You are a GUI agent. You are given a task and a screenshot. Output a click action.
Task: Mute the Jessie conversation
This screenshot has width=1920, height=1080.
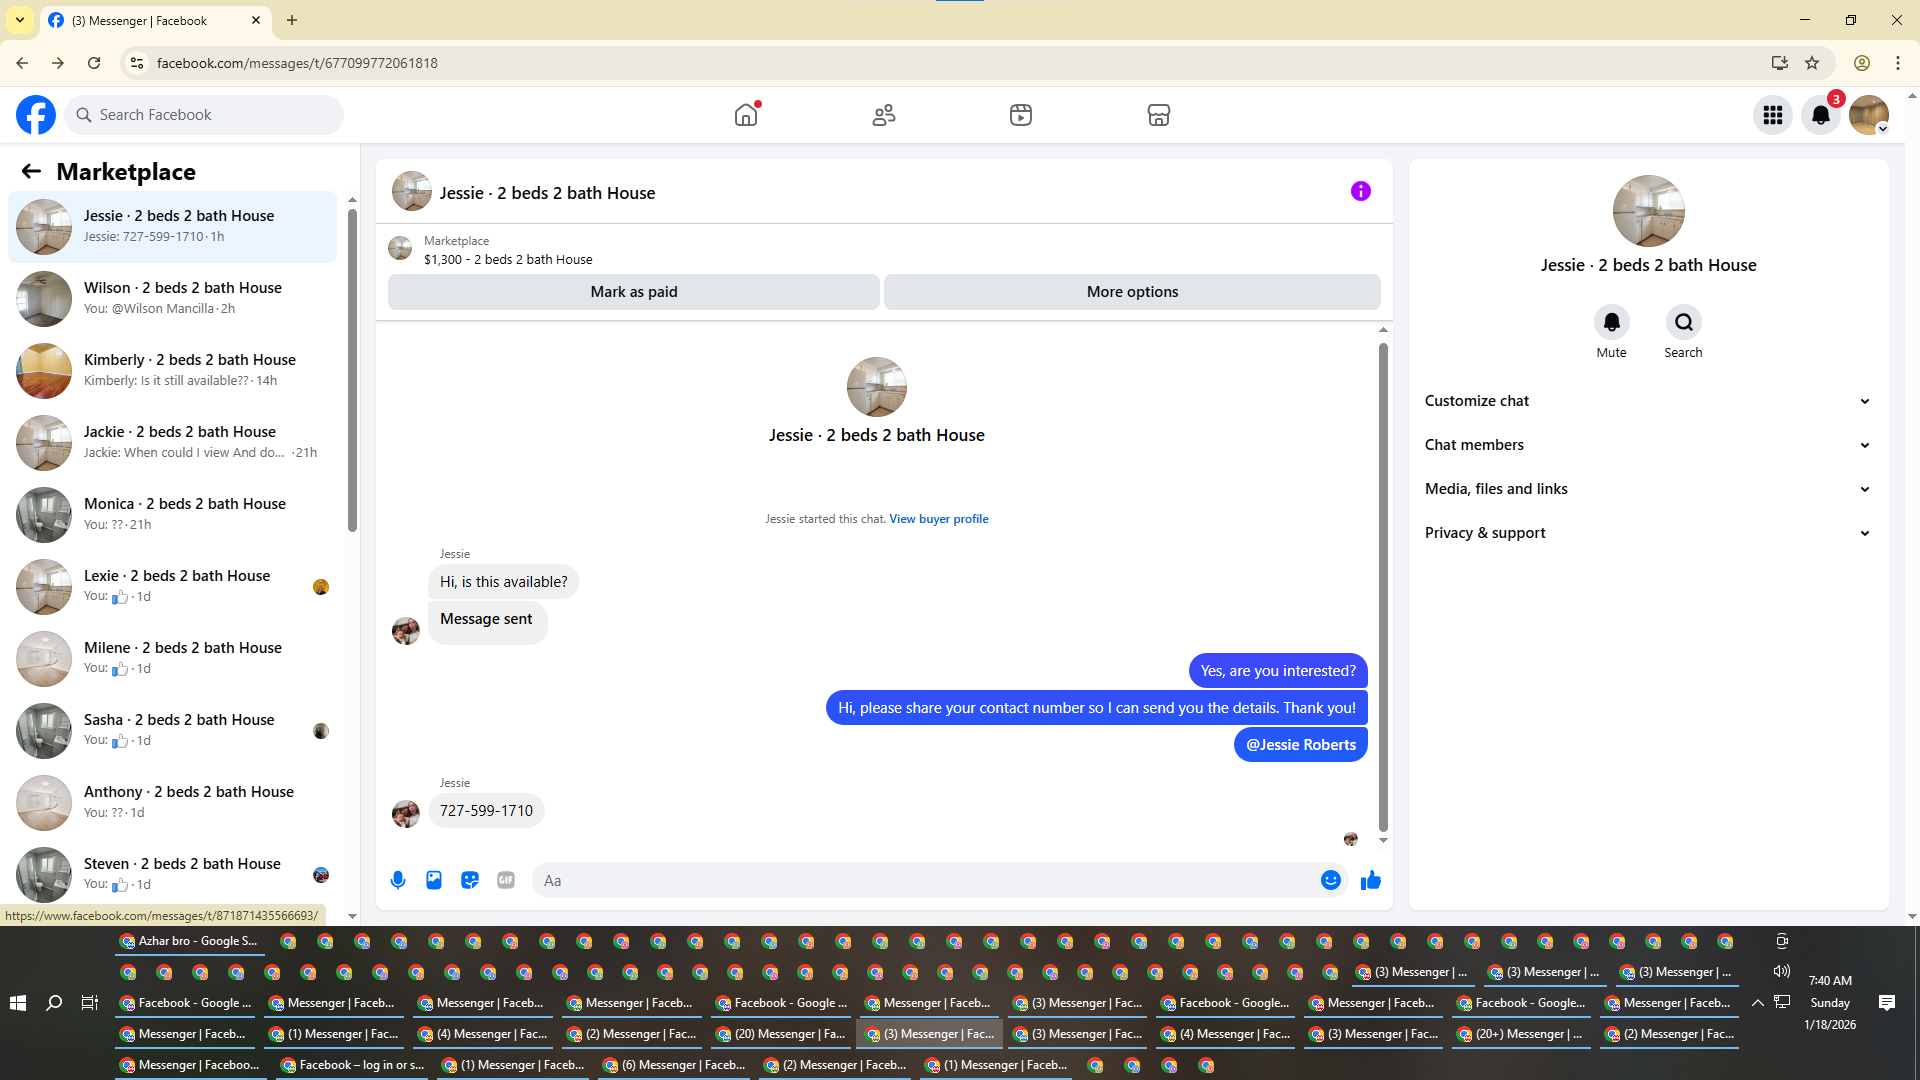tap(1611, 323)
